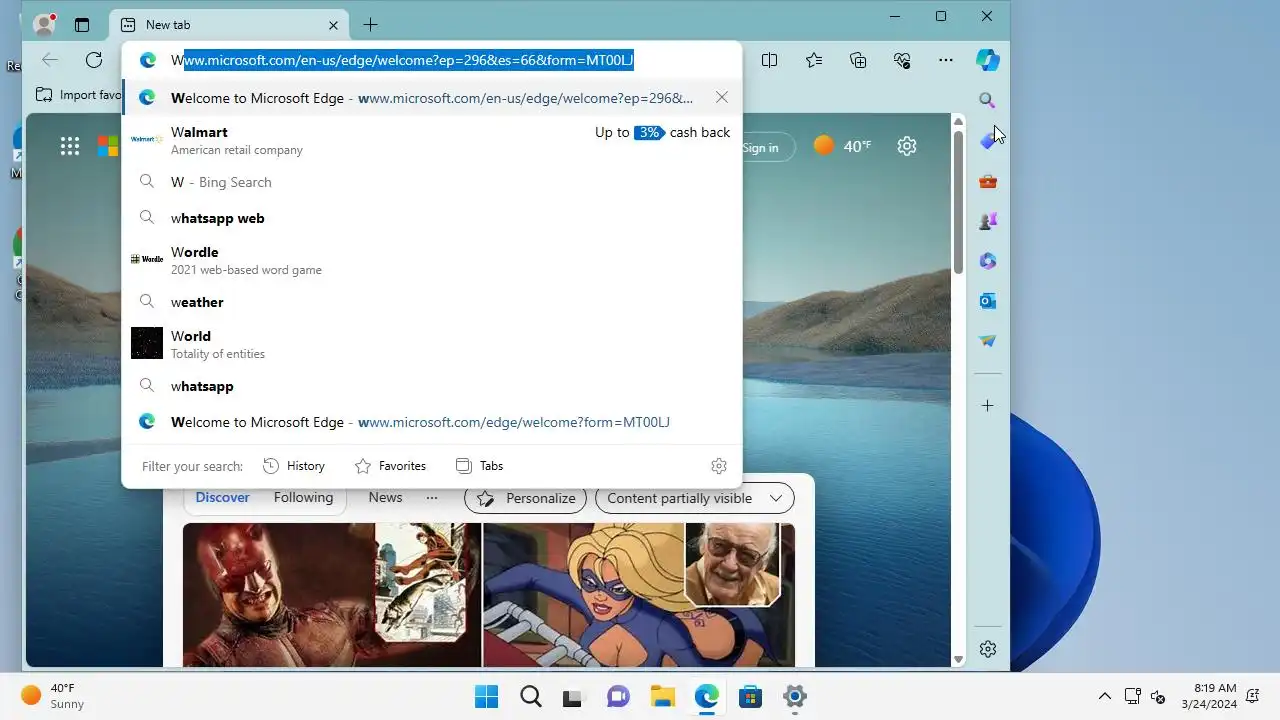The height and width of the screenshot is (720, 1280).
Task: Open the sidebar Outlook icon
Action: point(988,301)
